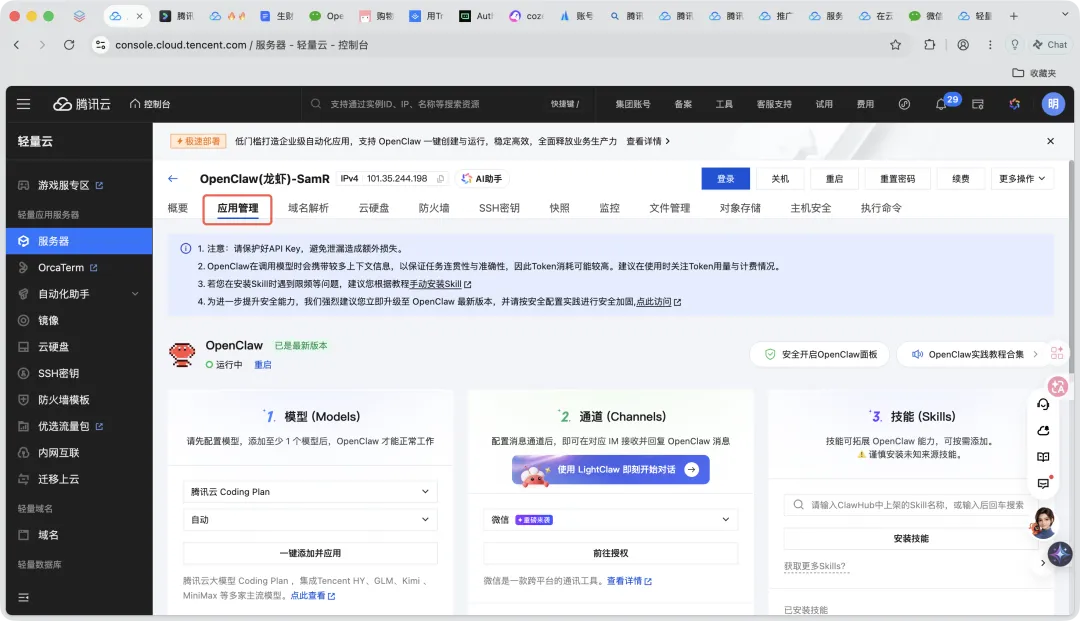Open the hamburger menu in Tencent Cloud header
Image resolution: width=1080 pixels, height=621 pixels.
pos(23,104)
